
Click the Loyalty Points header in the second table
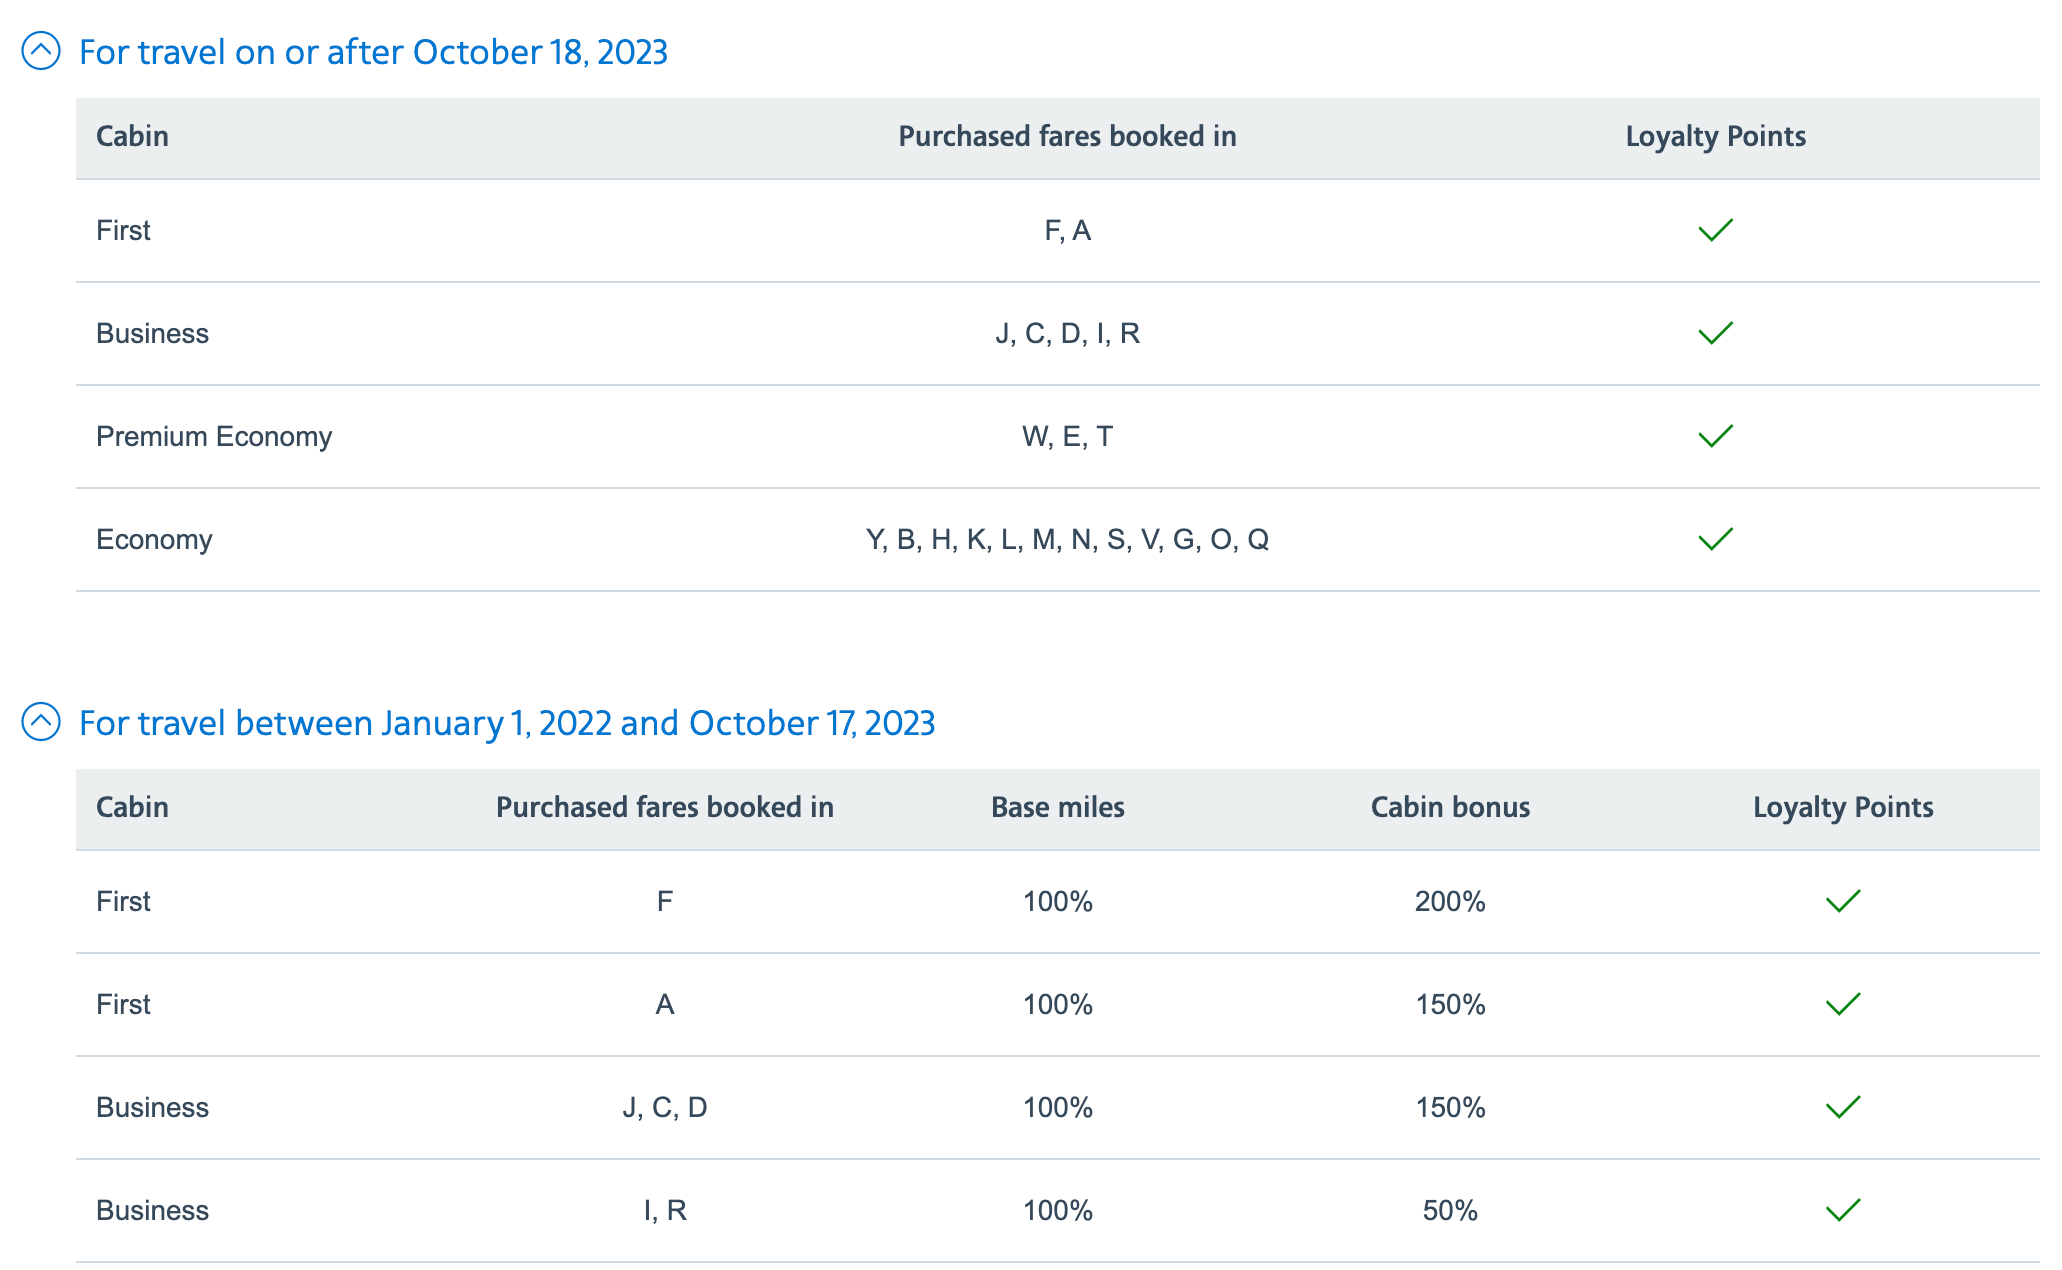1842,808
